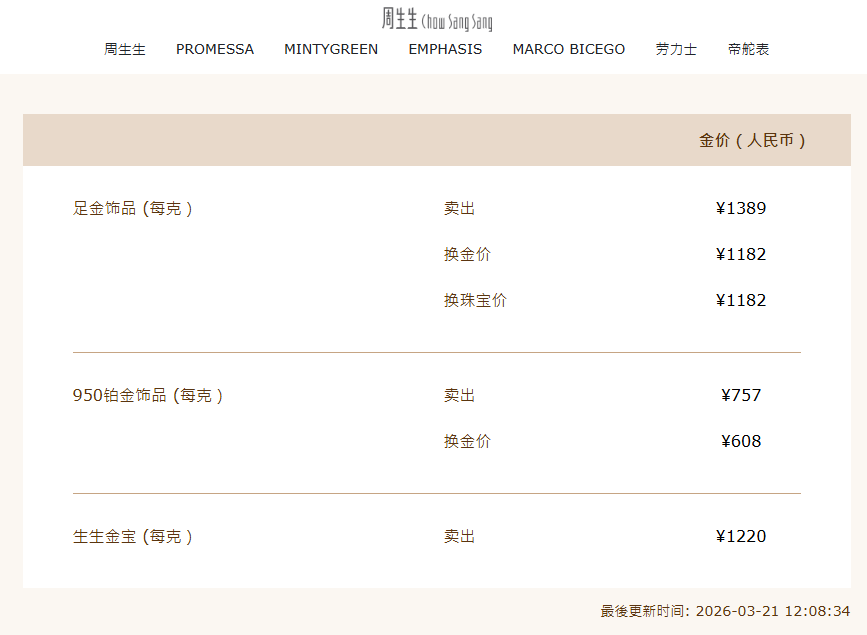This screenshot has width=867, height=635.
Task: Click 换金价 label under 足金饰品
Action: 467,254
